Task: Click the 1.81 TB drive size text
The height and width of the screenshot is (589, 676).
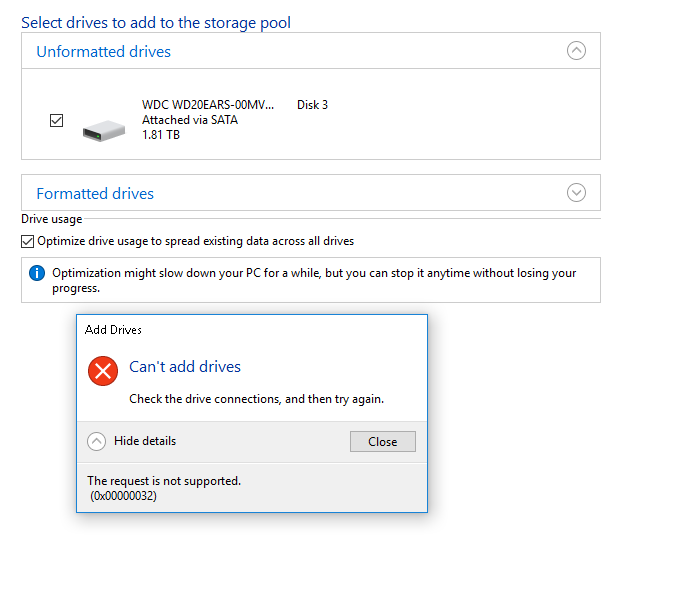Action: (x=161, y=135)
